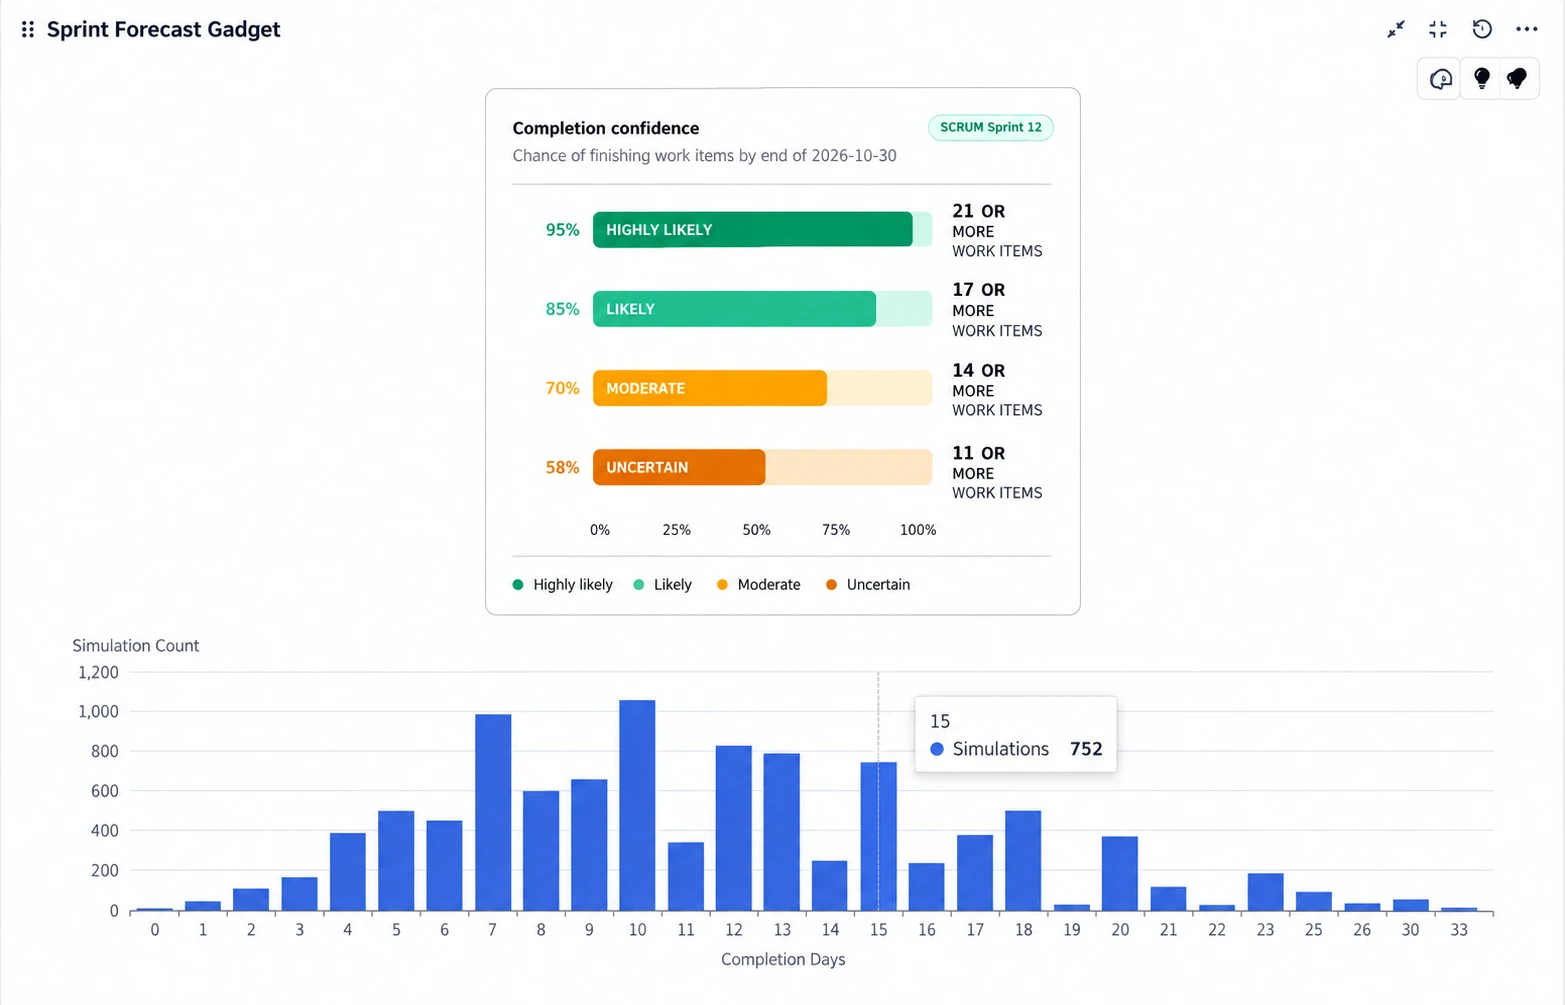Image resolution: width=1565 pixels, height=1005 pixels.
Task: Click the histogram bar for day 18
Action: point(1023,860)
